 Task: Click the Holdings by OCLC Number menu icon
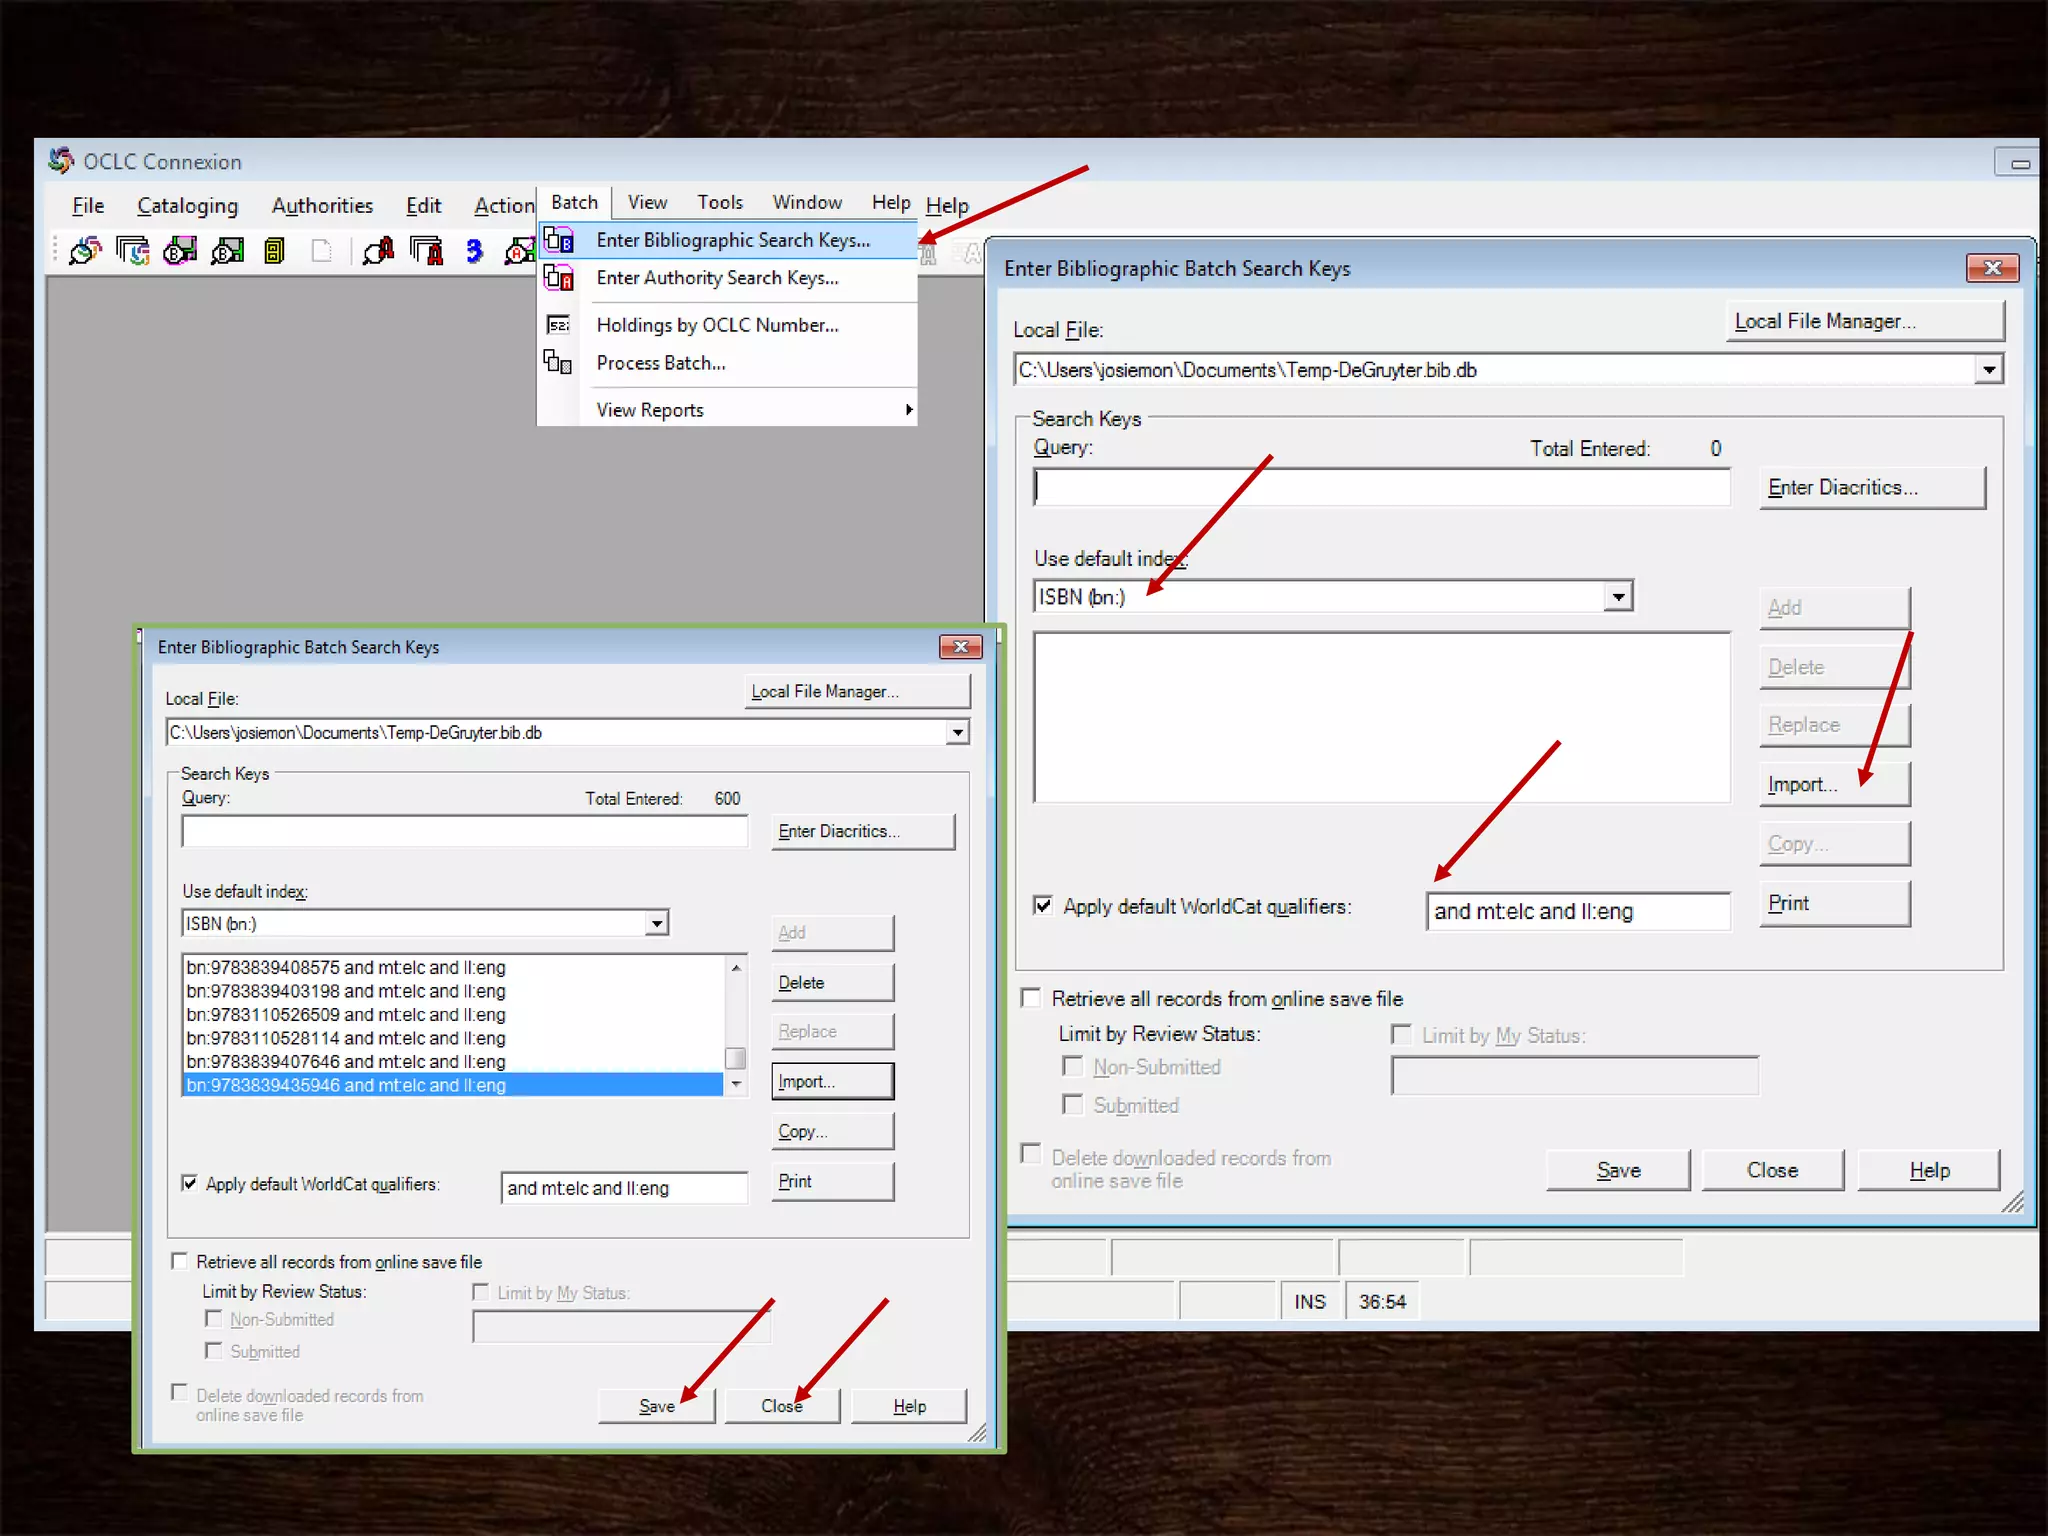click(x=558, y=325)
